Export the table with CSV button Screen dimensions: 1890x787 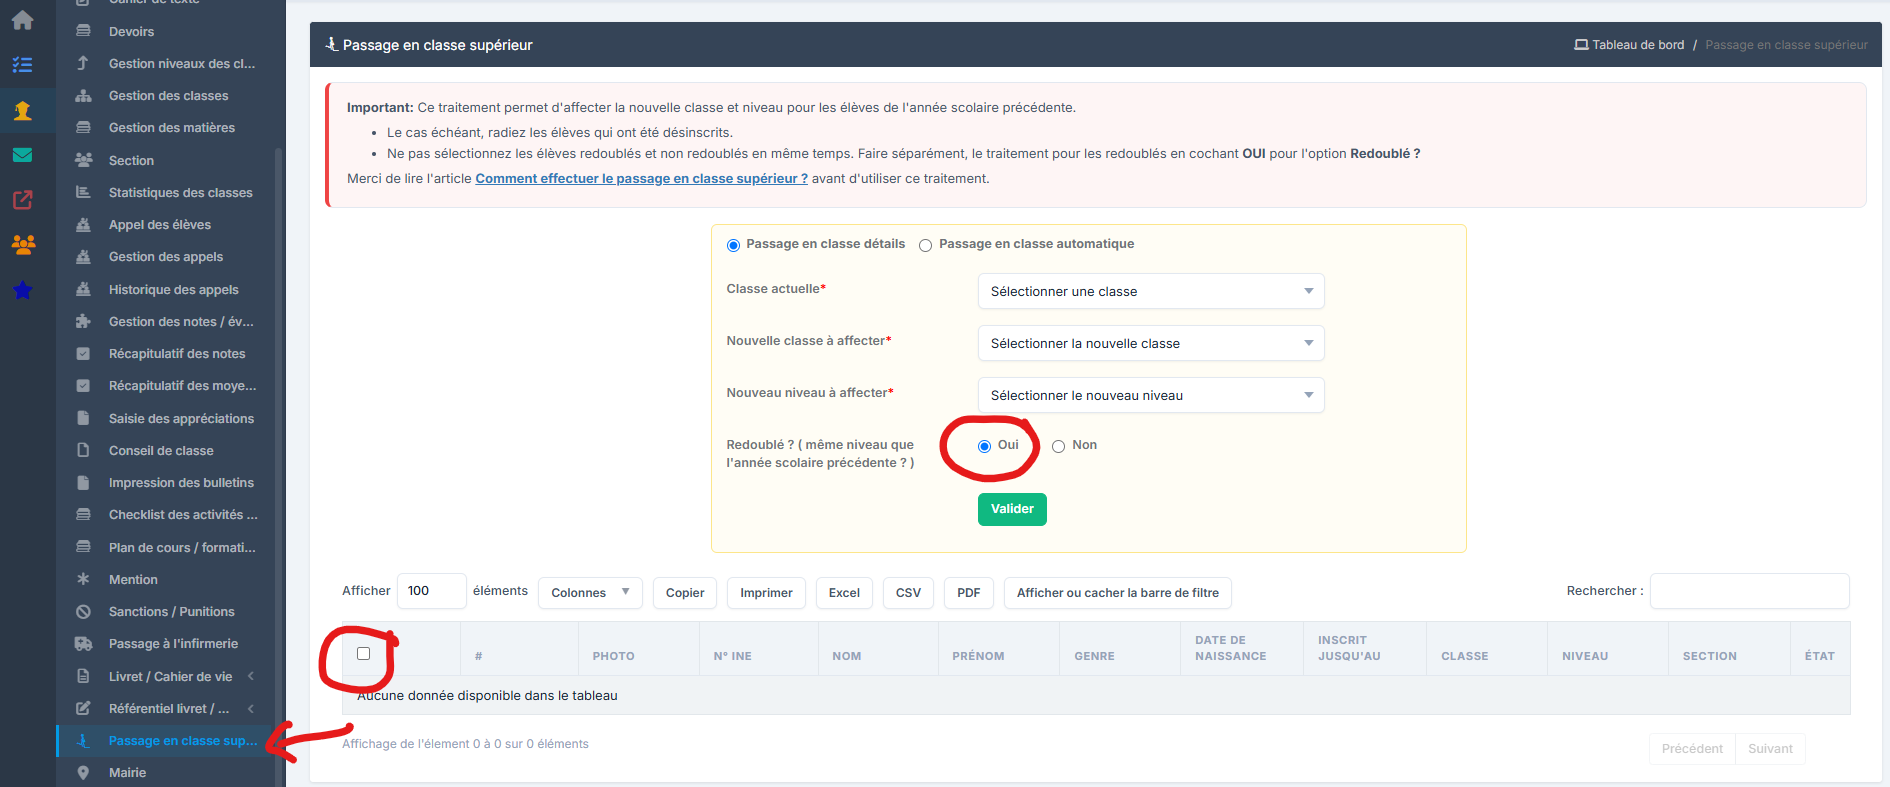908,592
